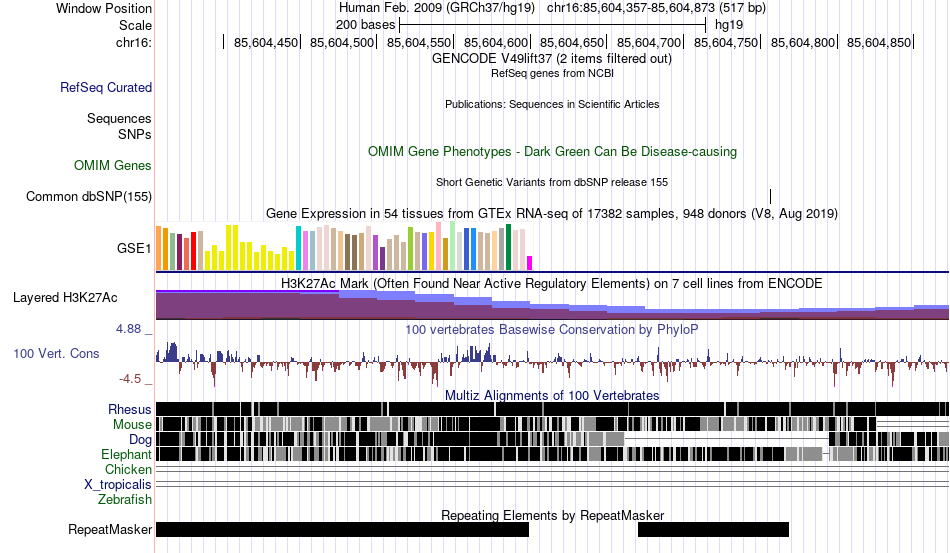Click the hg19 label beside the scale bar
Screen dimensions: 950x553
pos(729,25)
